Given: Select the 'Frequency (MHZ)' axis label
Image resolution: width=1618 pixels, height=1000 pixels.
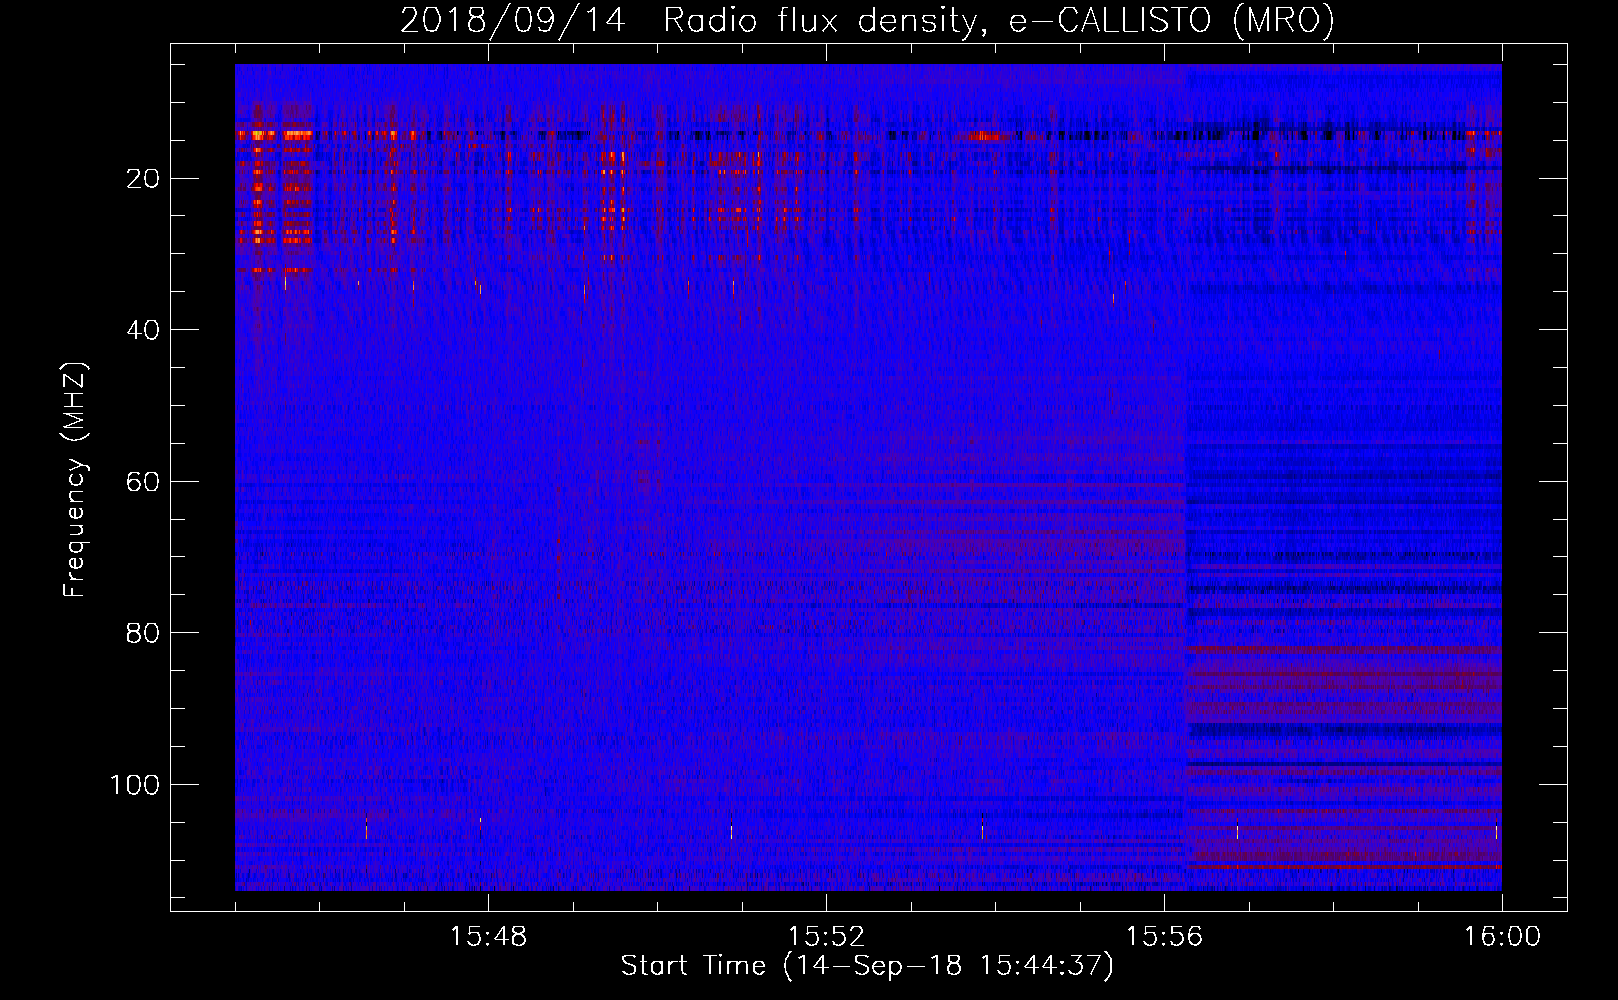Looking at the screenshot, I should pyautogui.click(x=75, y=480).
